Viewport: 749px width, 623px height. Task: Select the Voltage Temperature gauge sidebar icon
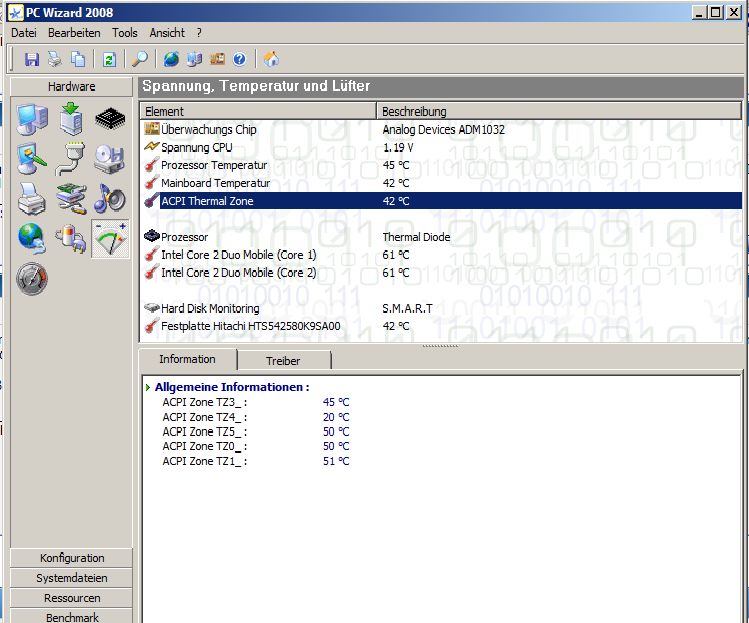click(x=110, y=238)
